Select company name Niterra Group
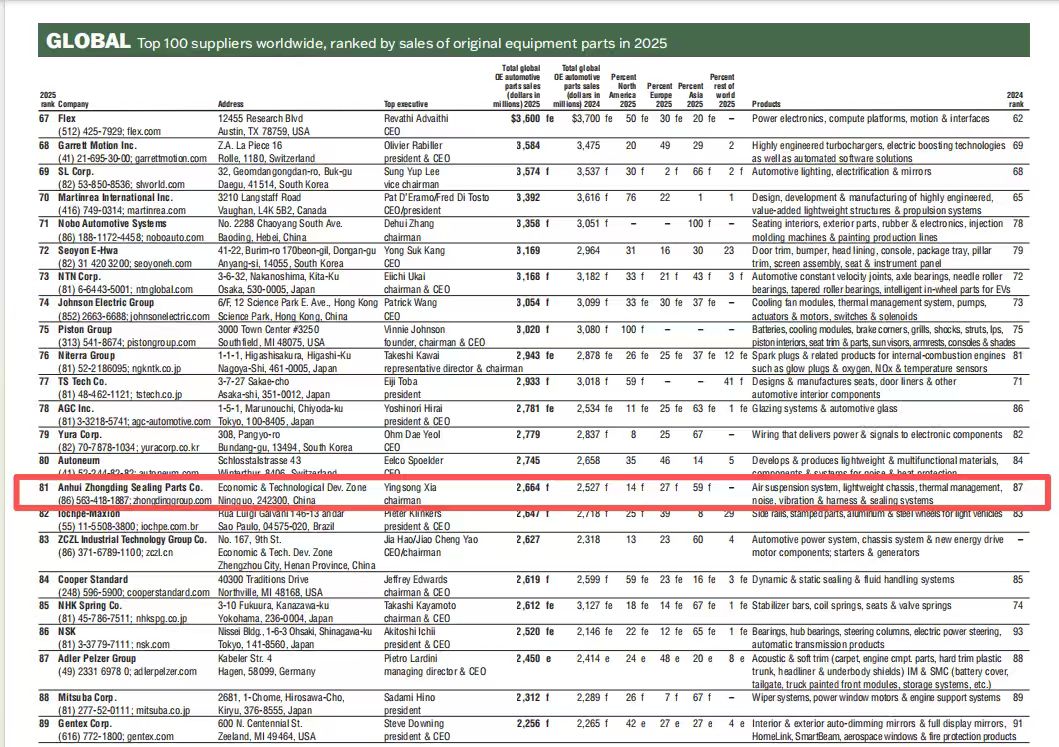 point(86,355)
